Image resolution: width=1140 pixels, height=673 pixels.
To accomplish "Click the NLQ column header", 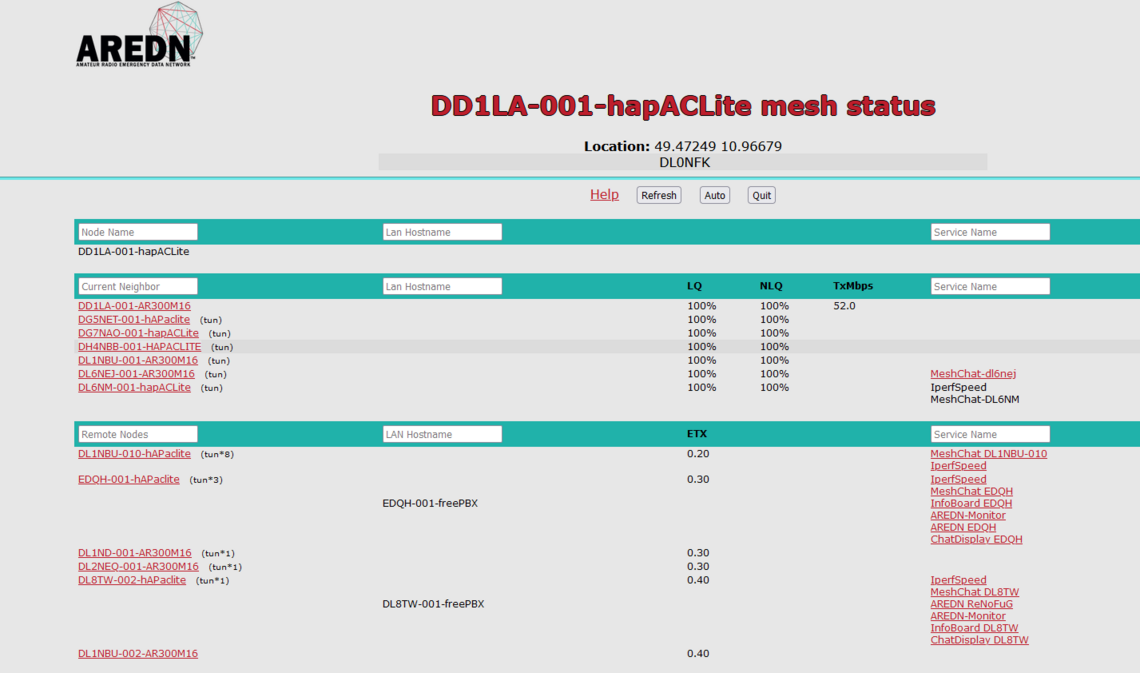I will pyautogui.click(x=771, y=286).
